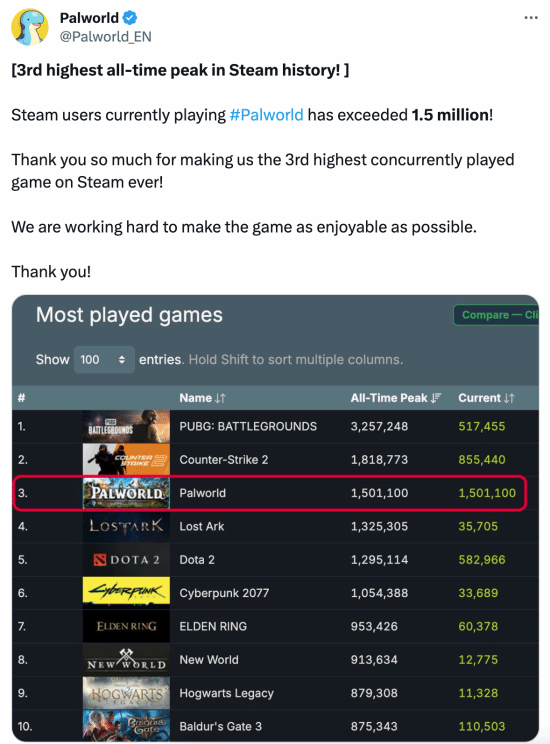Open the Lost Ark game name link
The image size is (550, 744).
[x=202, y=526]
